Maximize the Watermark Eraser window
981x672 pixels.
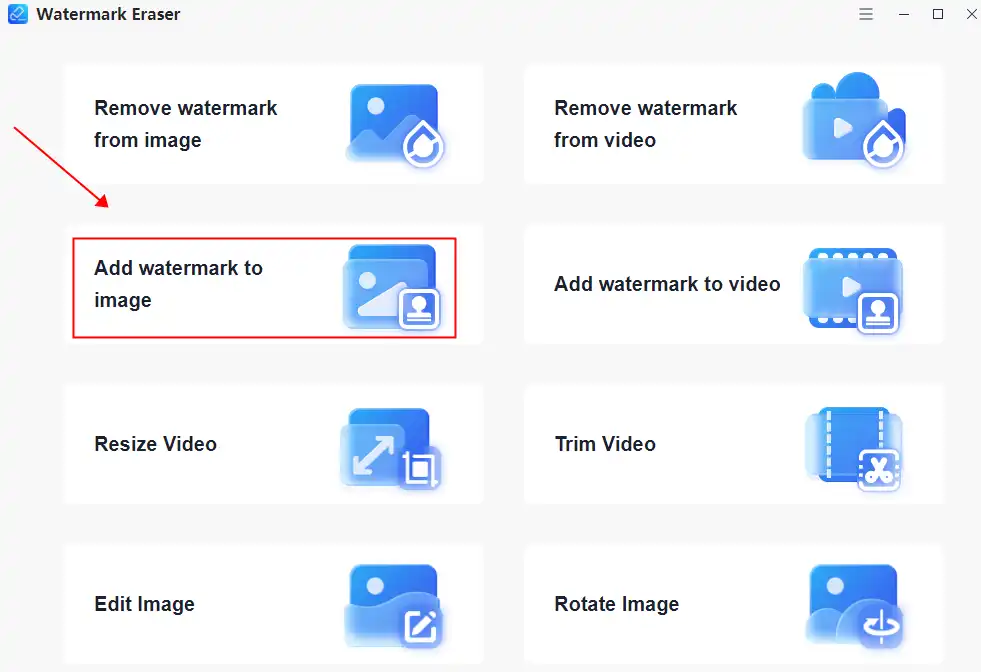pyautogui.click(x=938, y=14)
